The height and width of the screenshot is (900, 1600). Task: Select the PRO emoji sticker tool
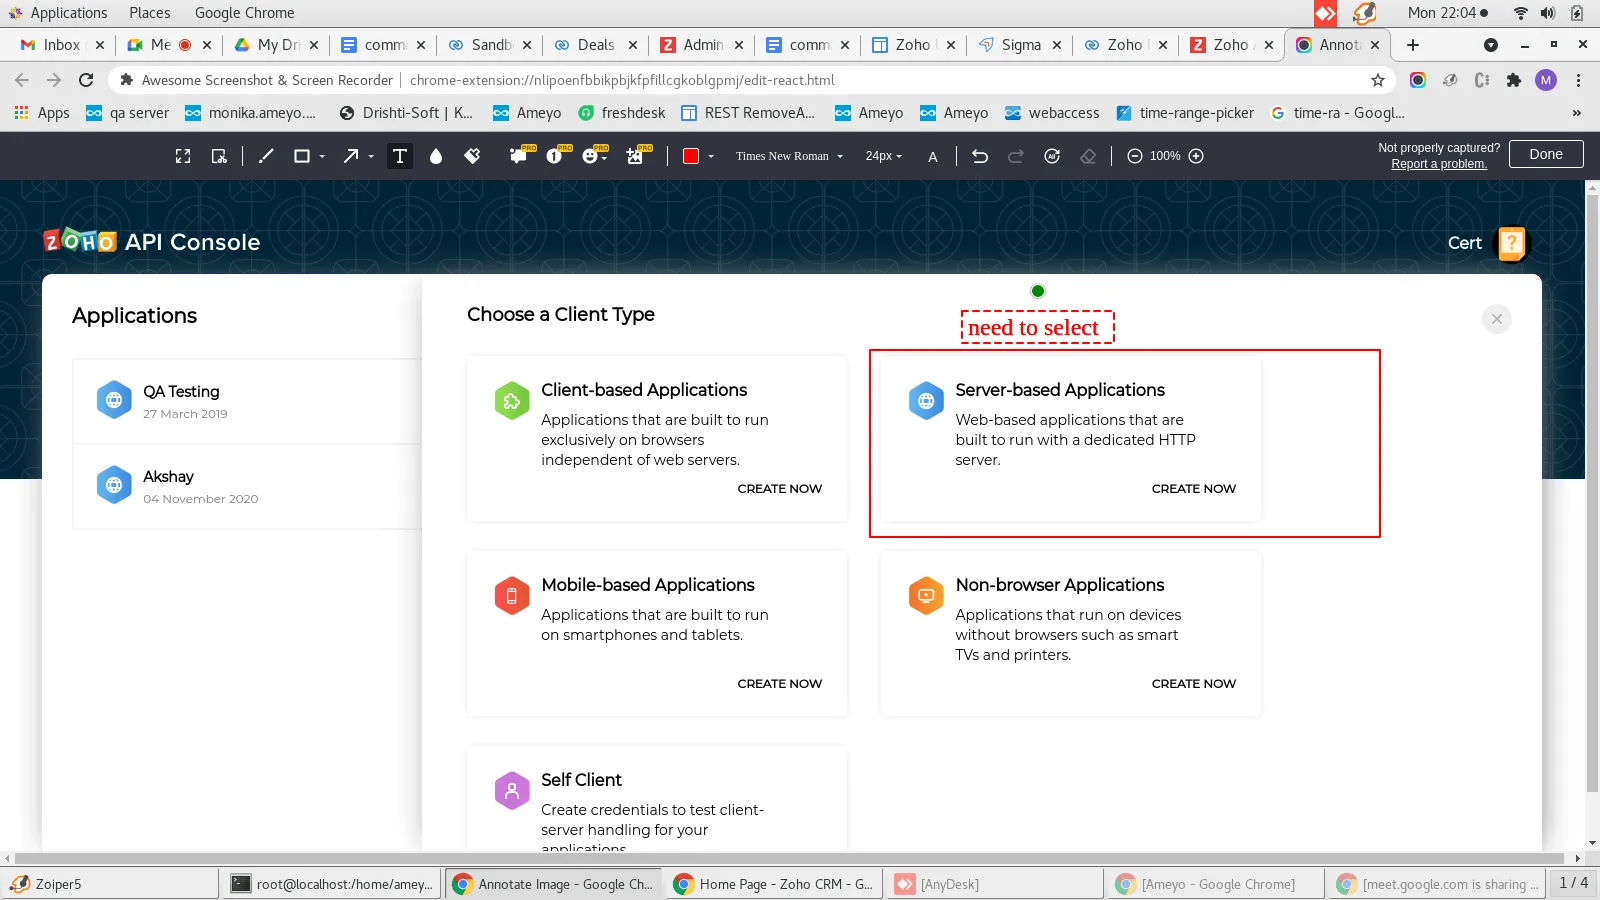point(590,155)
